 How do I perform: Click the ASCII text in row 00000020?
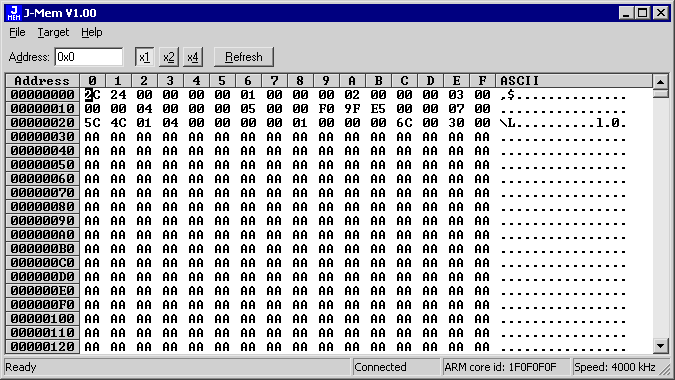[563, 123]
